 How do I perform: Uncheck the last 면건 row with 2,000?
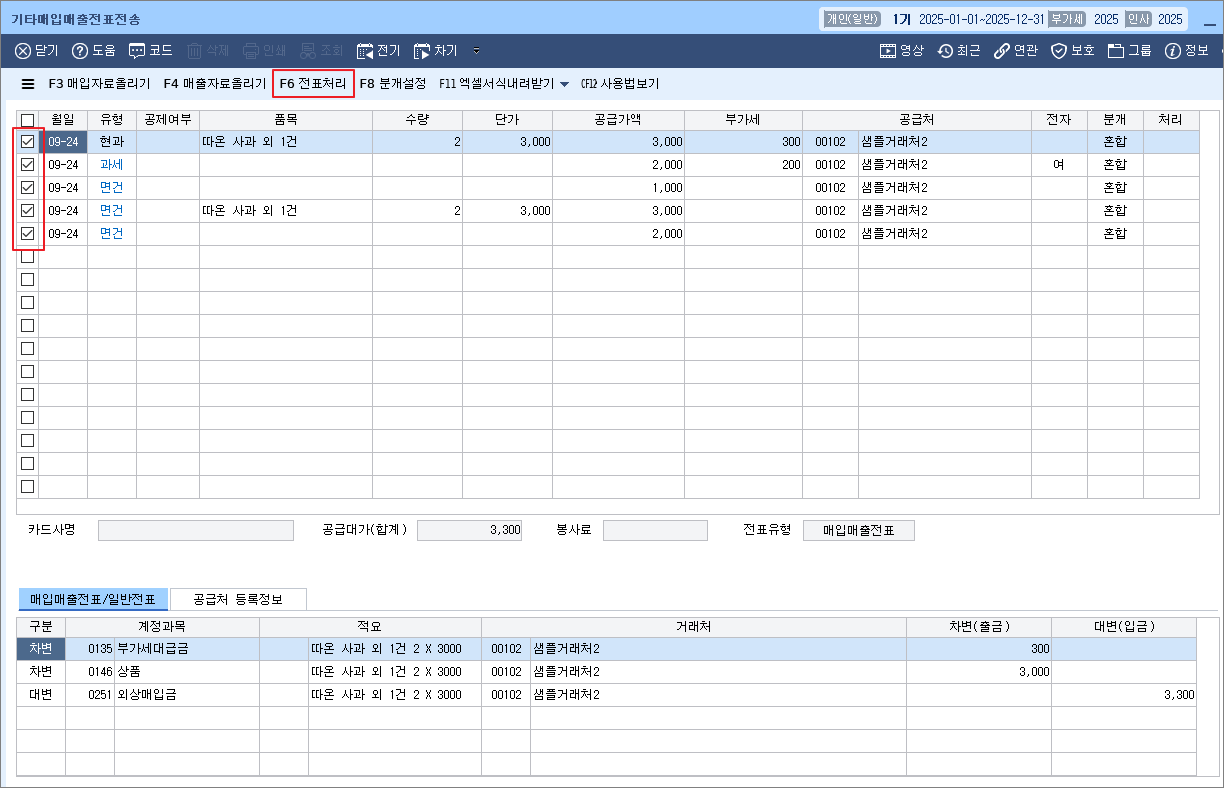point(28,234)
